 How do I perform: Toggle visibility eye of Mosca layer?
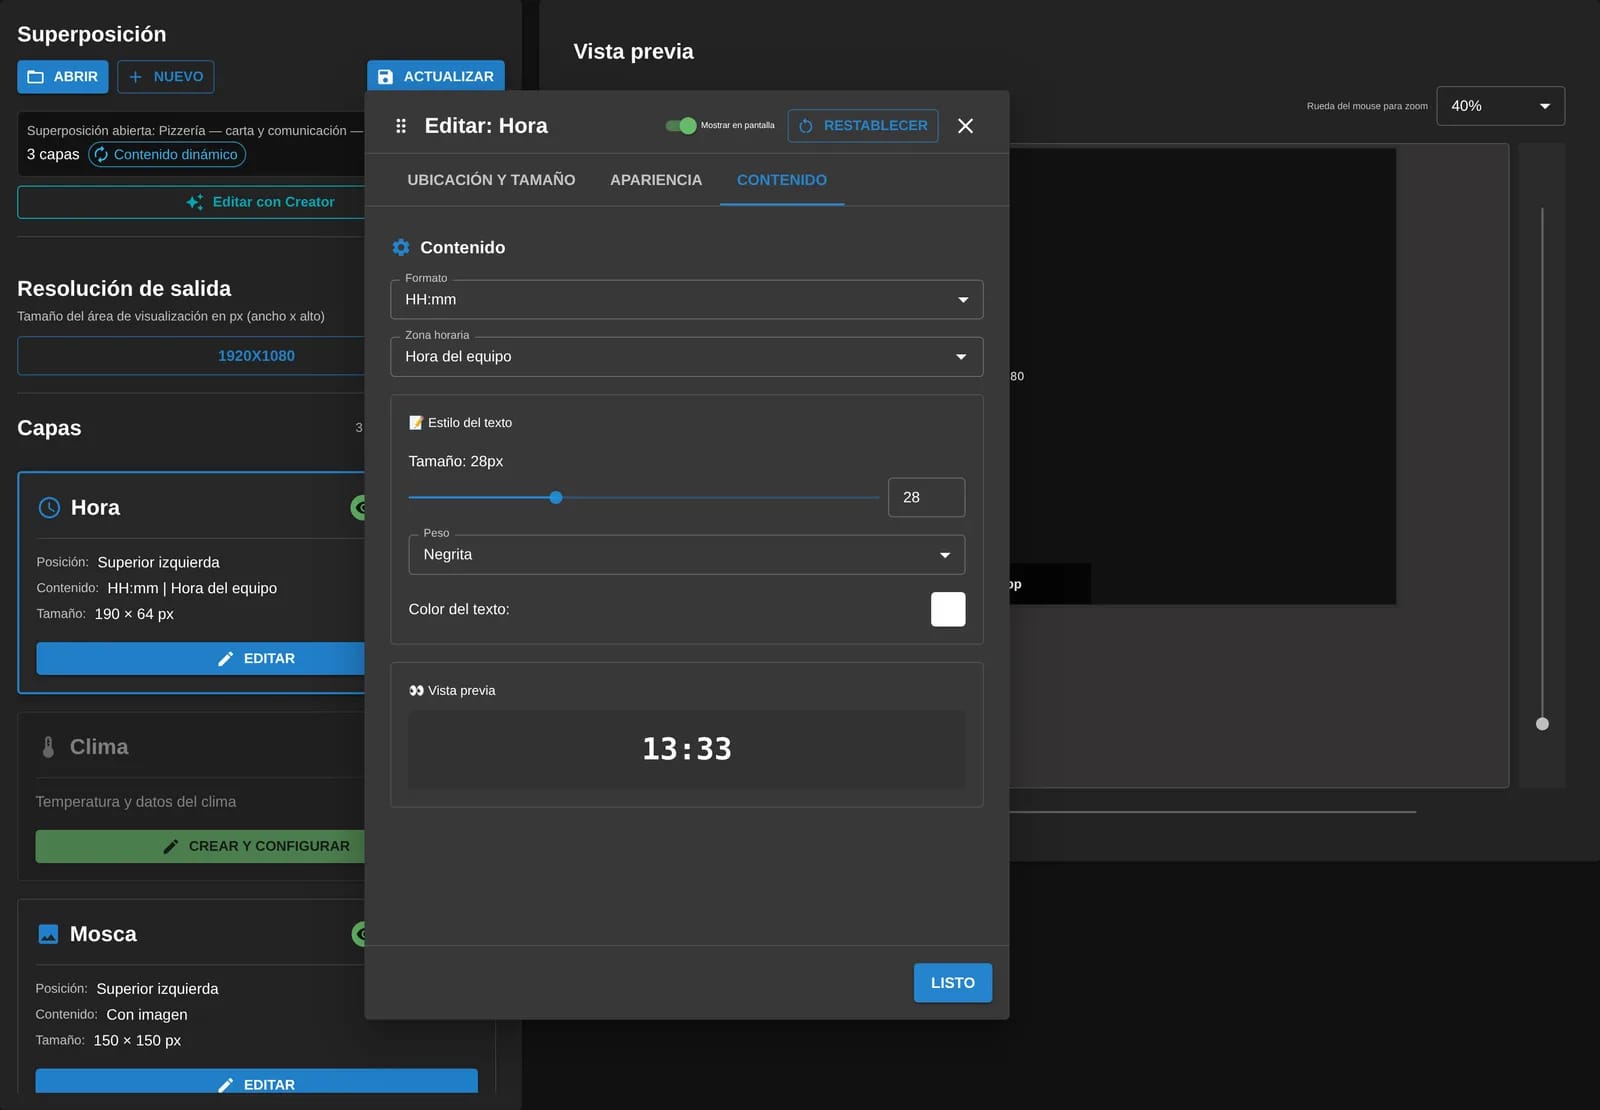tap(360, 934)
